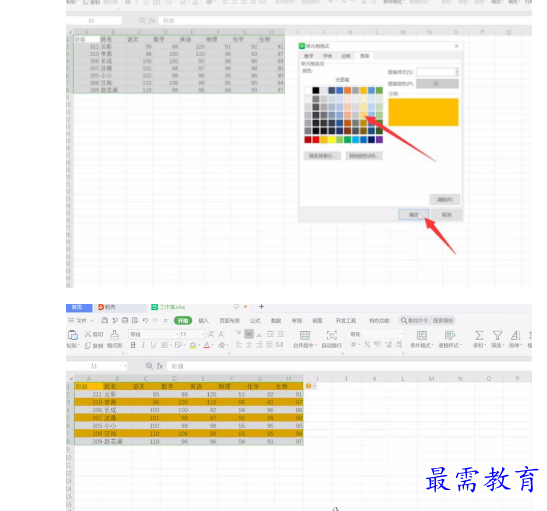Select the 页面布局 (Page Layout) ribbon tab
Image resolution: width=547 pixels, height=511 pixels.
pyautogui.click(x=229, y=320)
